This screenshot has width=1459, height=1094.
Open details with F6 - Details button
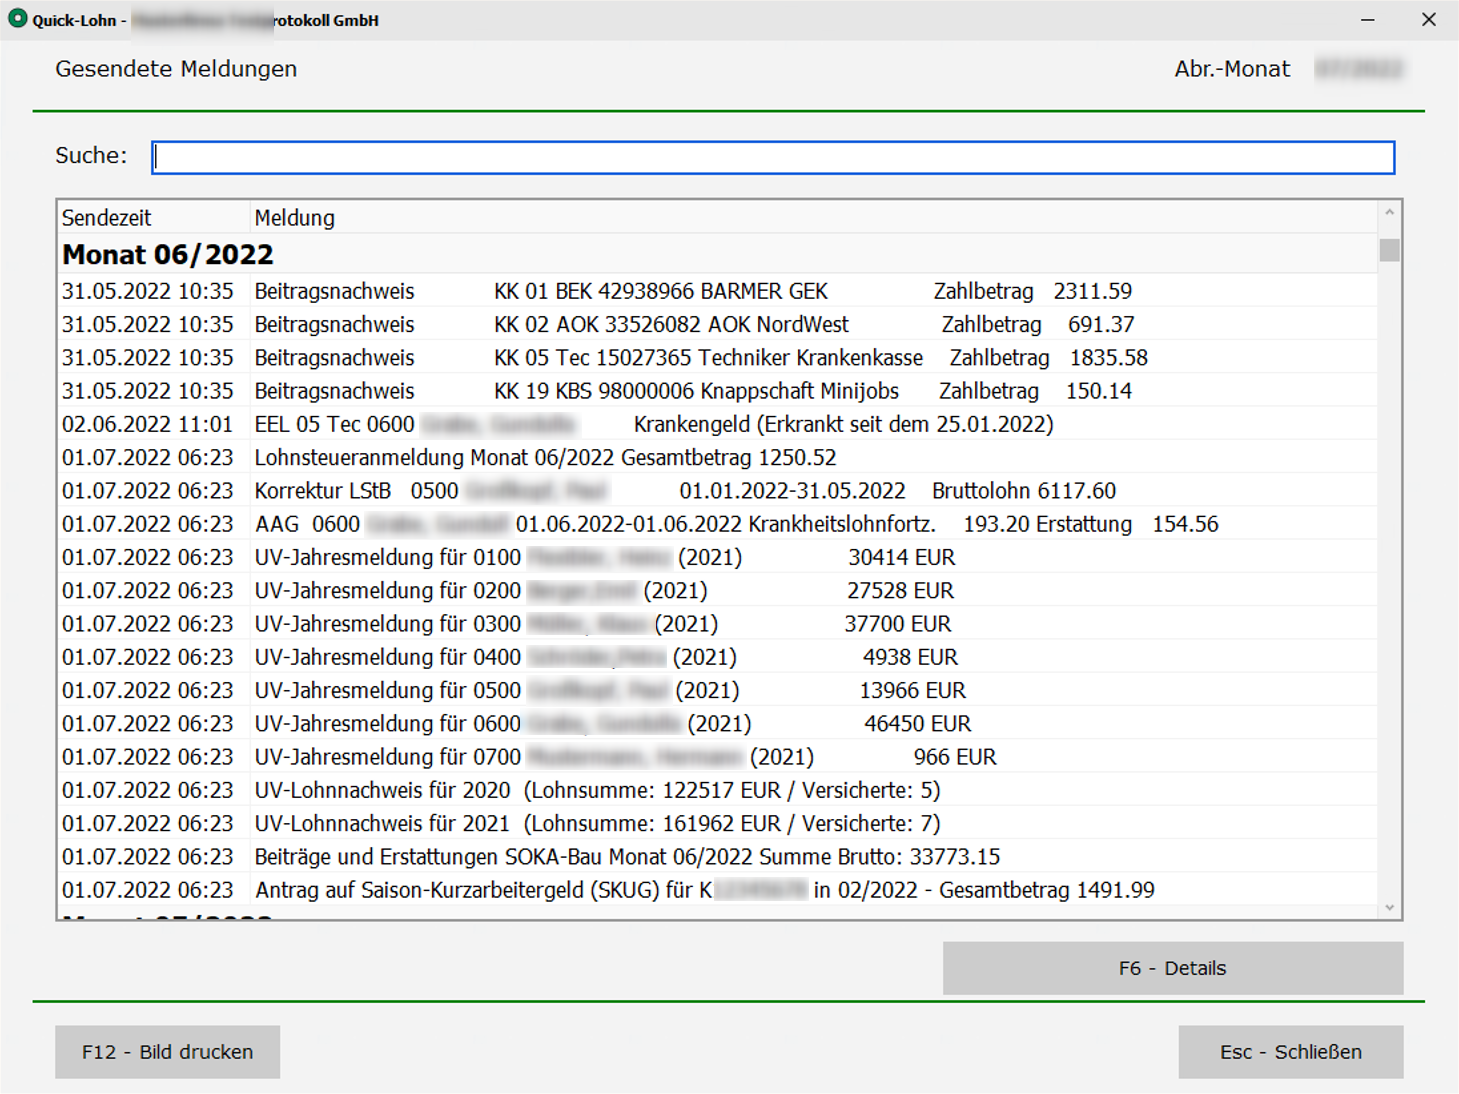click(x=1172, y=968)
